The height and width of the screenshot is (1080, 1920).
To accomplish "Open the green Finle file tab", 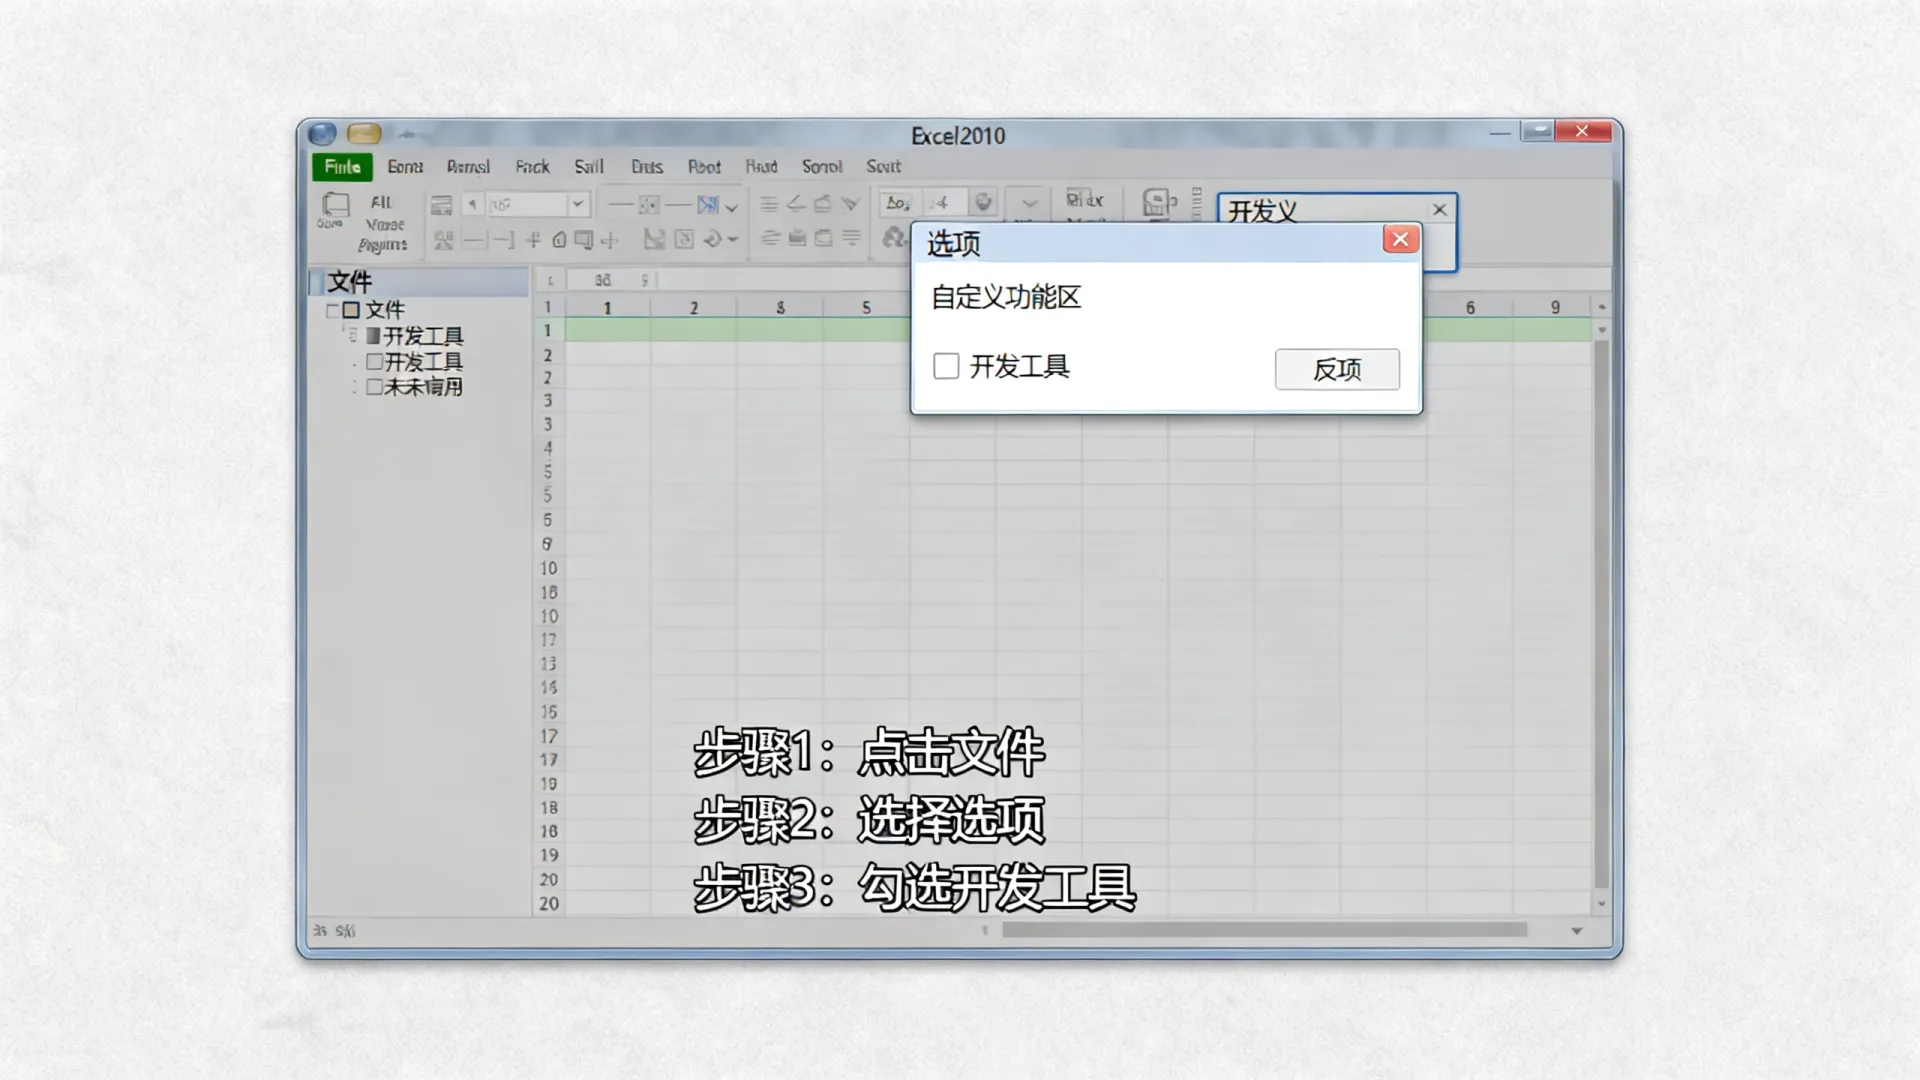I will (342, 167).
